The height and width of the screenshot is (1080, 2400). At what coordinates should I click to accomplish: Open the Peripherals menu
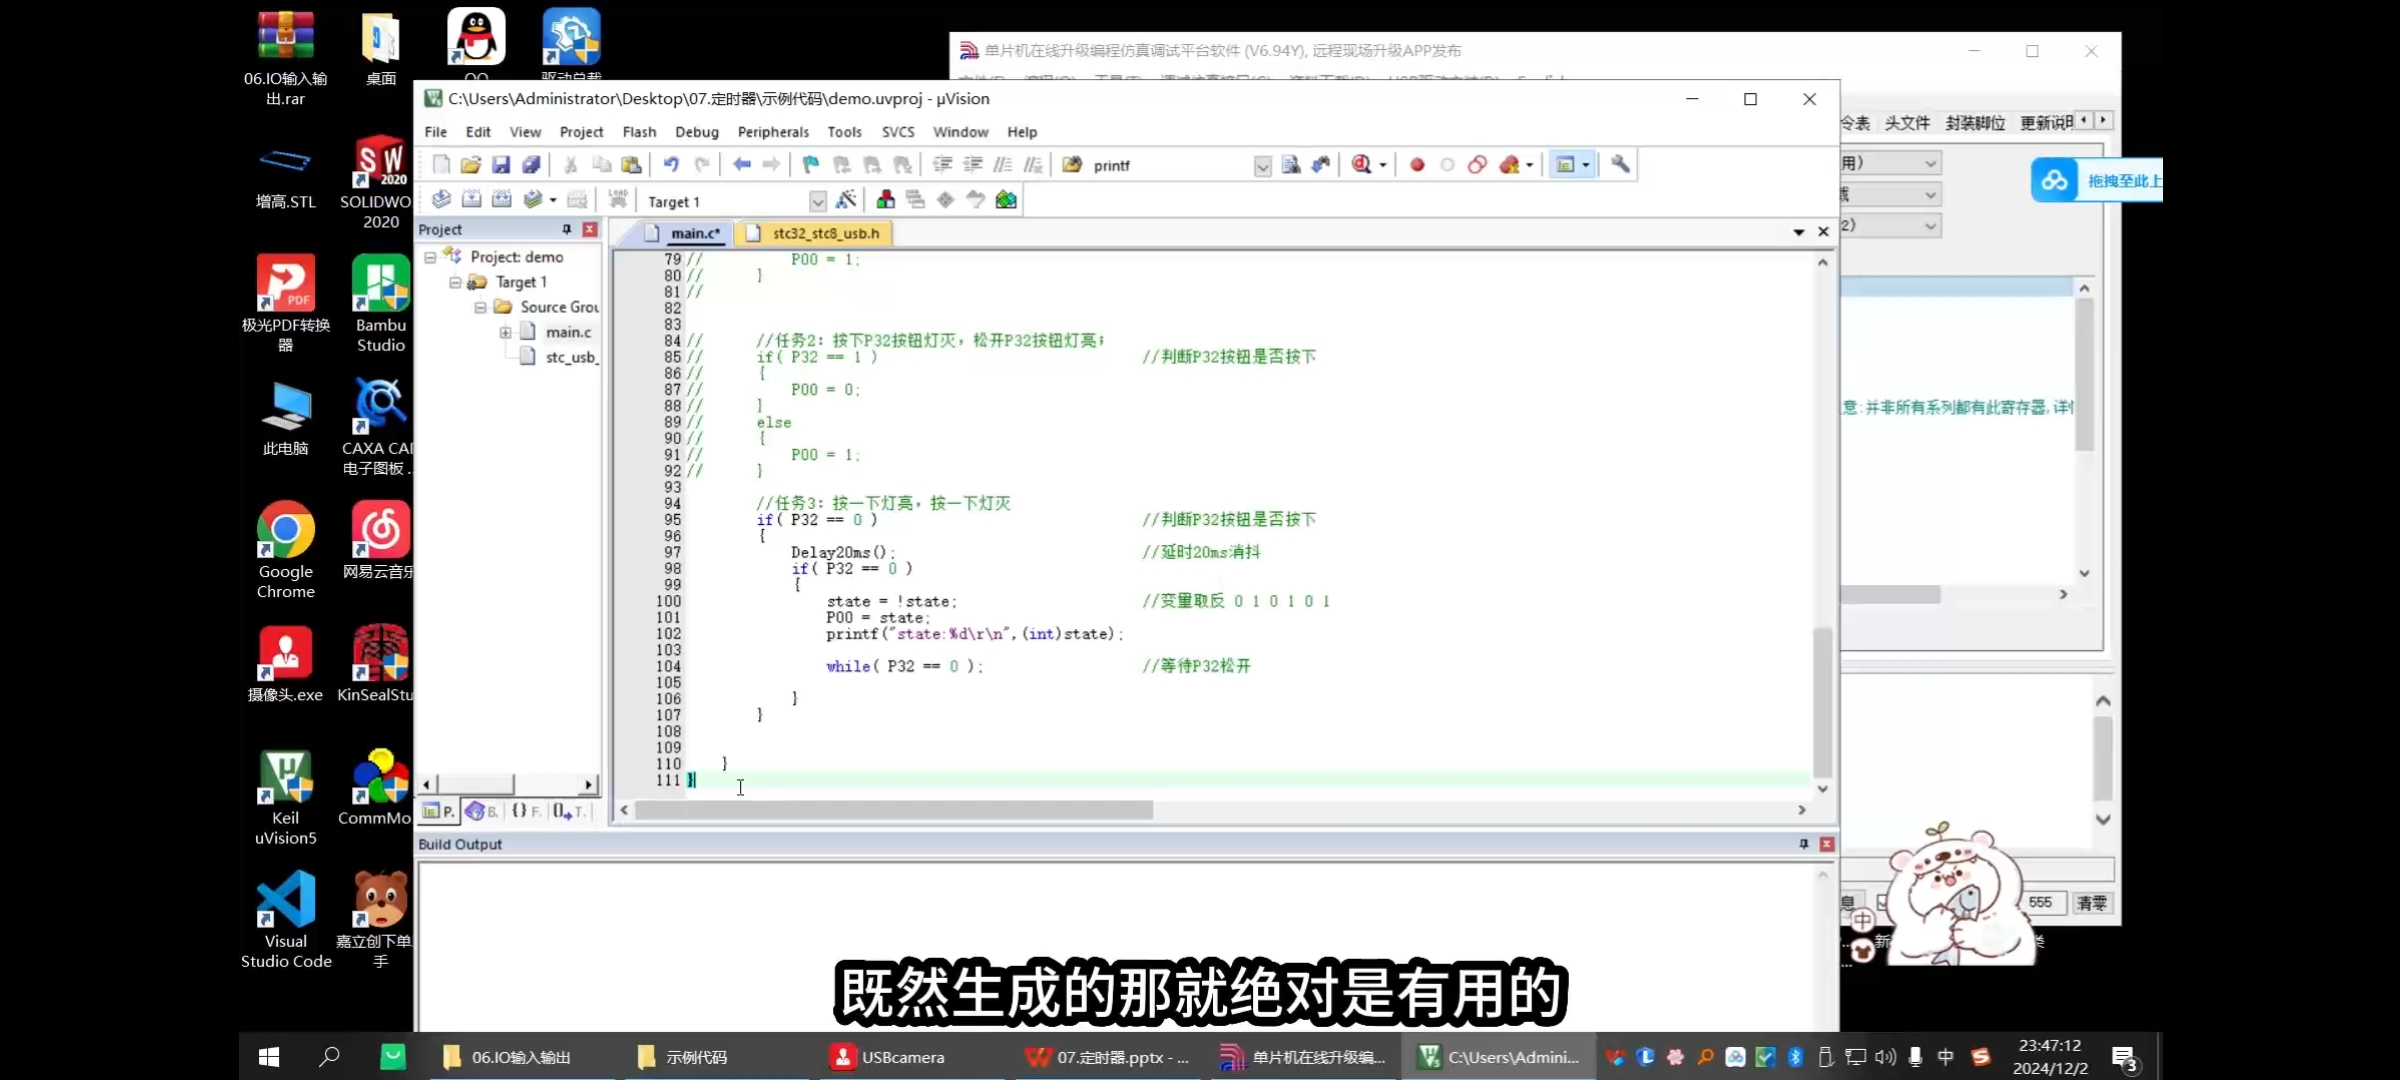click(772, 132)
